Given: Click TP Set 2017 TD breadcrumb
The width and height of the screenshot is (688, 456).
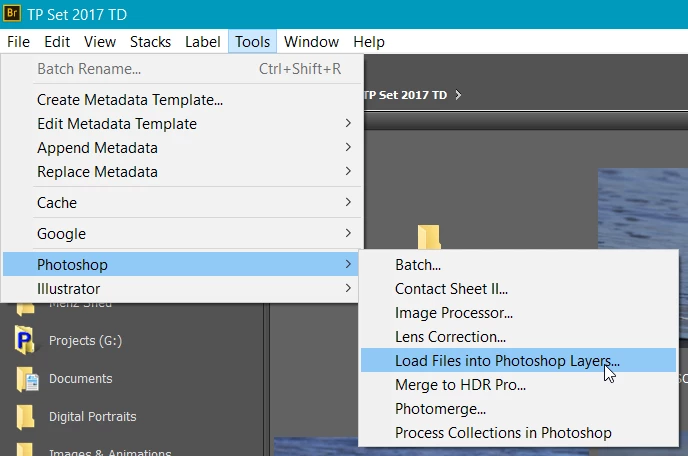Looking at the screenshot, I should [x=405, y=95].
